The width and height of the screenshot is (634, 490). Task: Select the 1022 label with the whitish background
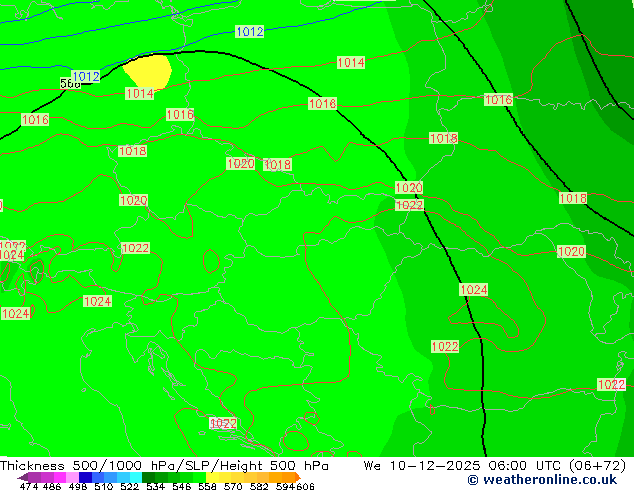(x=223, y=423)
